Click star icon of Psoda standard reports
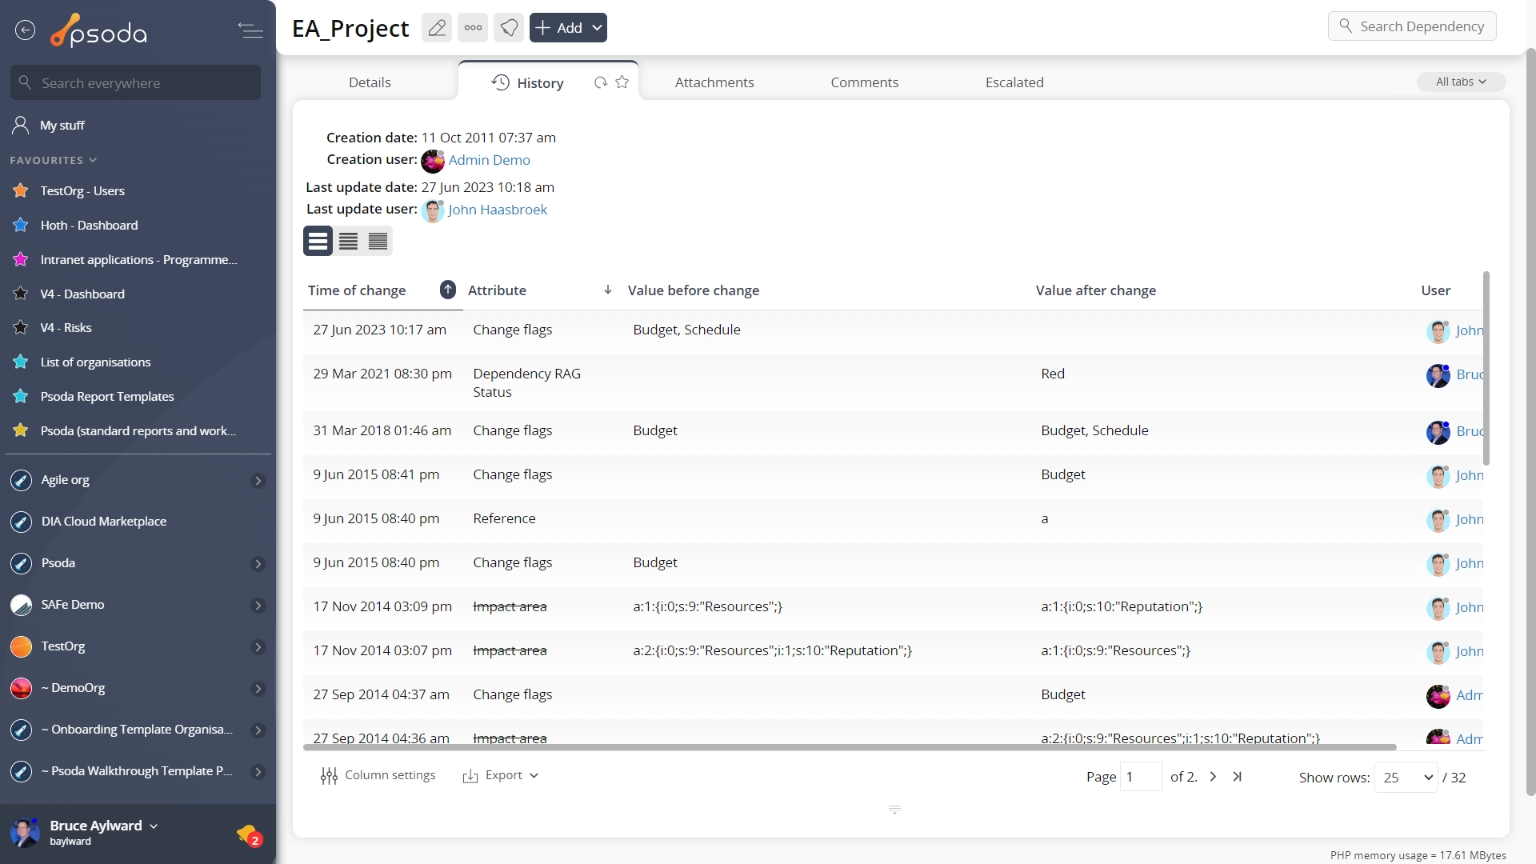The image size is (1536, 864). (x=20, y=430)
